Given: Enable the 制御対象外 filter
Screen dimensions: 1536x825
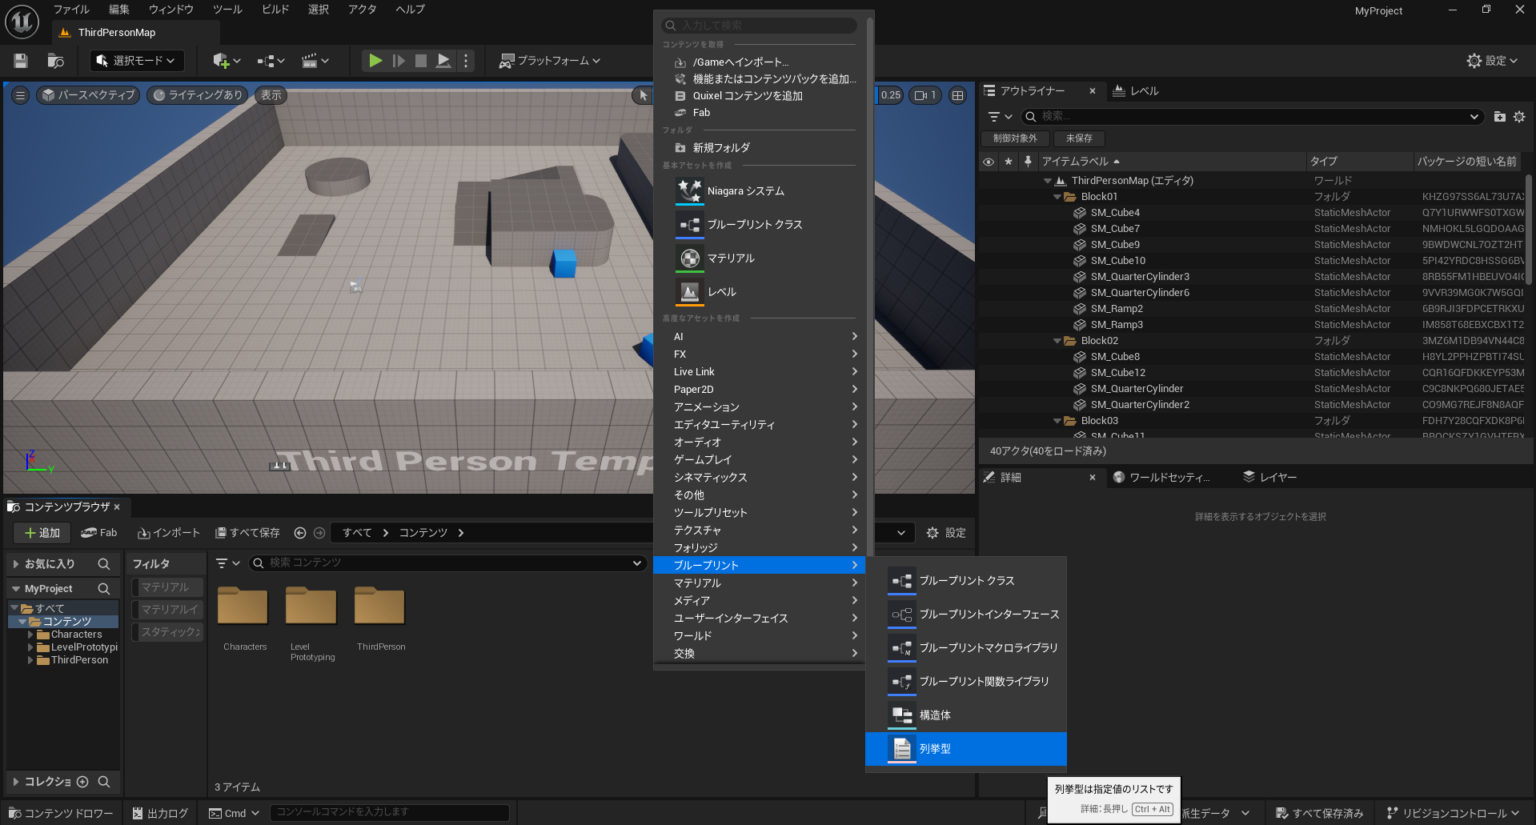Looking at the screenshot, I should 1015,138.
